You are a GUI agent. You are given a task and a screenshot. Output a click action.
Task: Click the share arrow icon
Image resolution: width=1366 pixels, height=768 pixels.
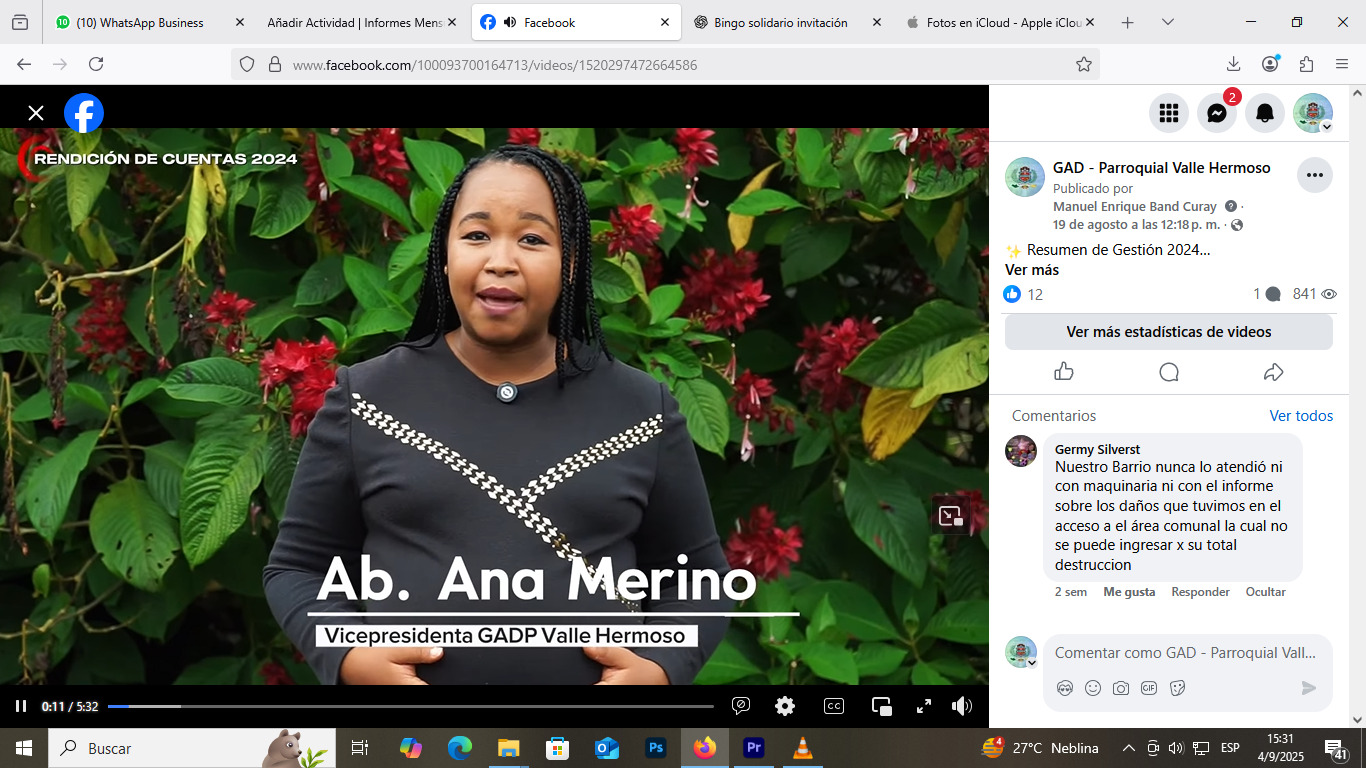coord(1273,372)
